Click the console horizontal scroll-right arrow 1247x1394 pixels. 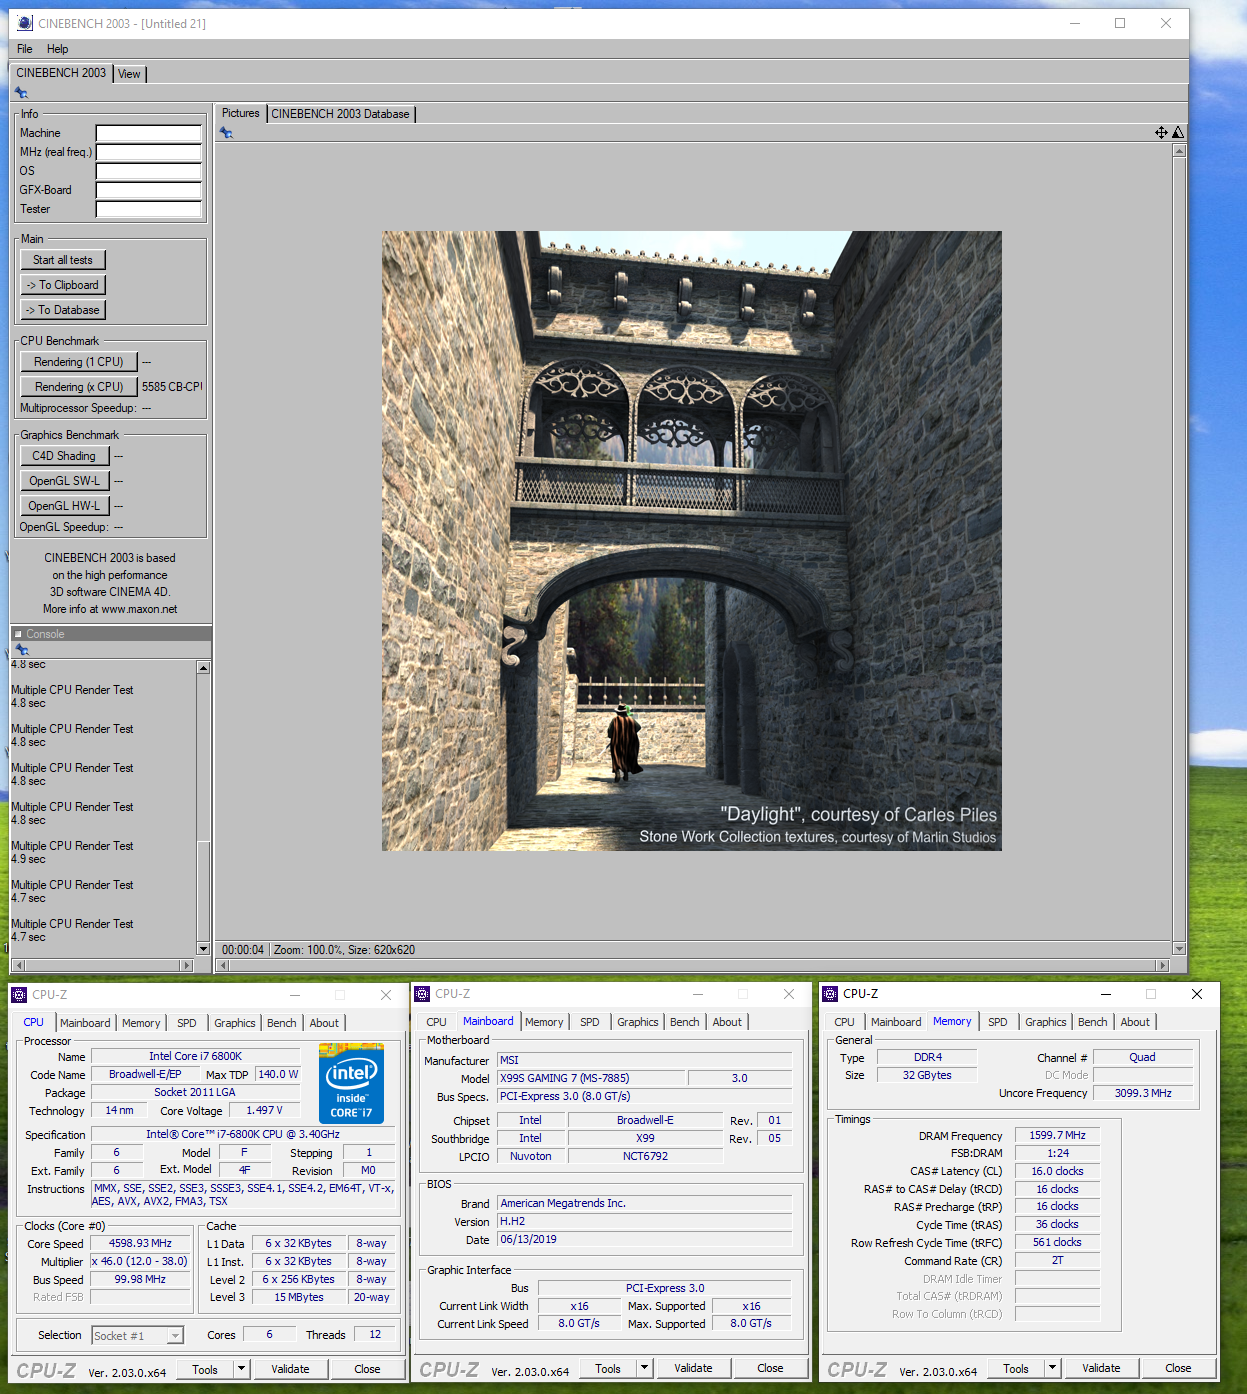pos(186,965)
